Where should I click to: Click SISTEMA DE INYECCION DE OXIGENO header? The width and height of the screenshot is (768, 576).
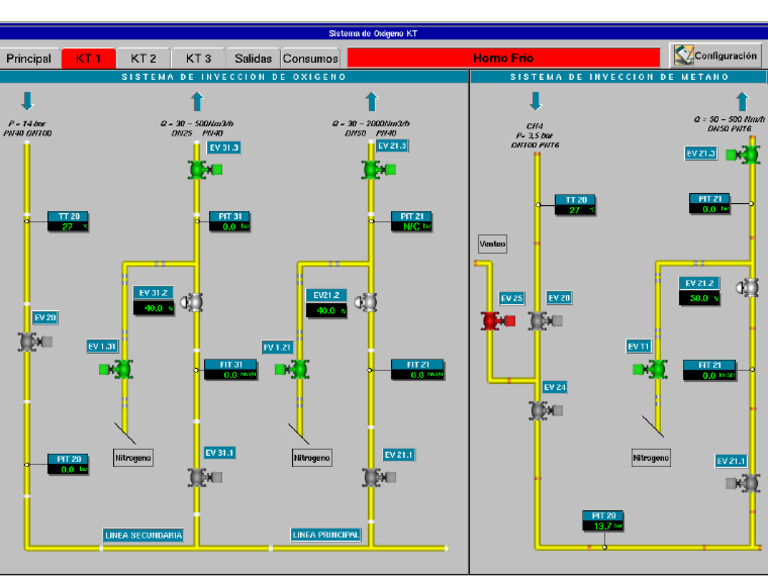click(x=234, y=77)
